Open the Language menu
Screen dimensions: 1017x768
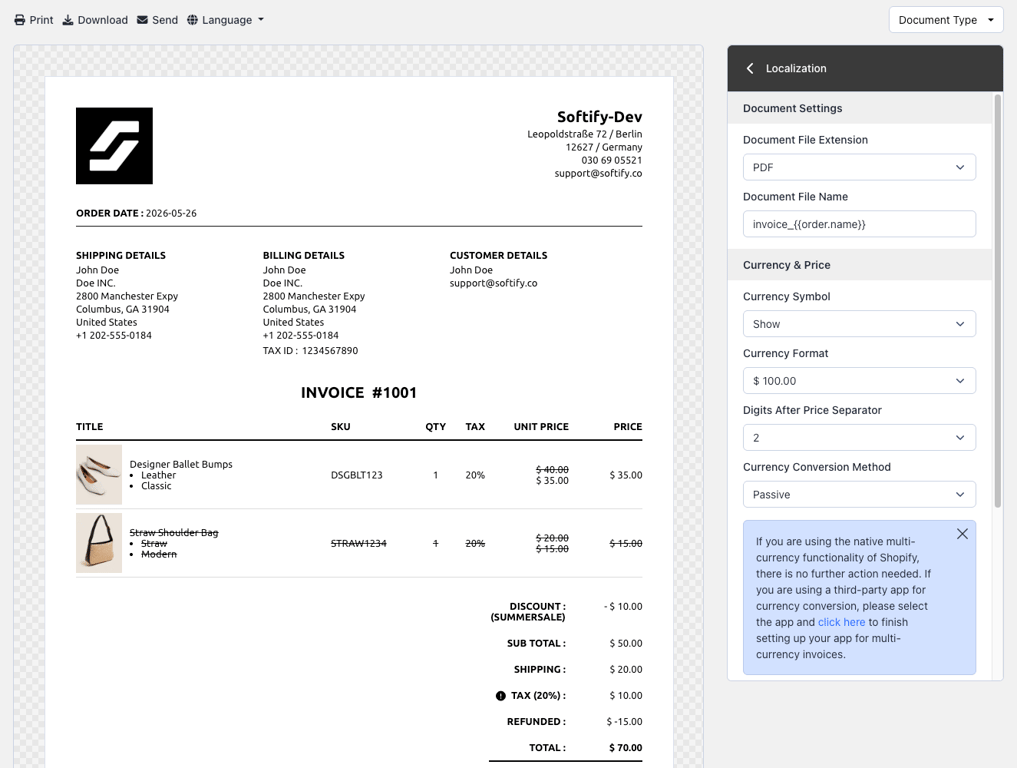(226, 20)
